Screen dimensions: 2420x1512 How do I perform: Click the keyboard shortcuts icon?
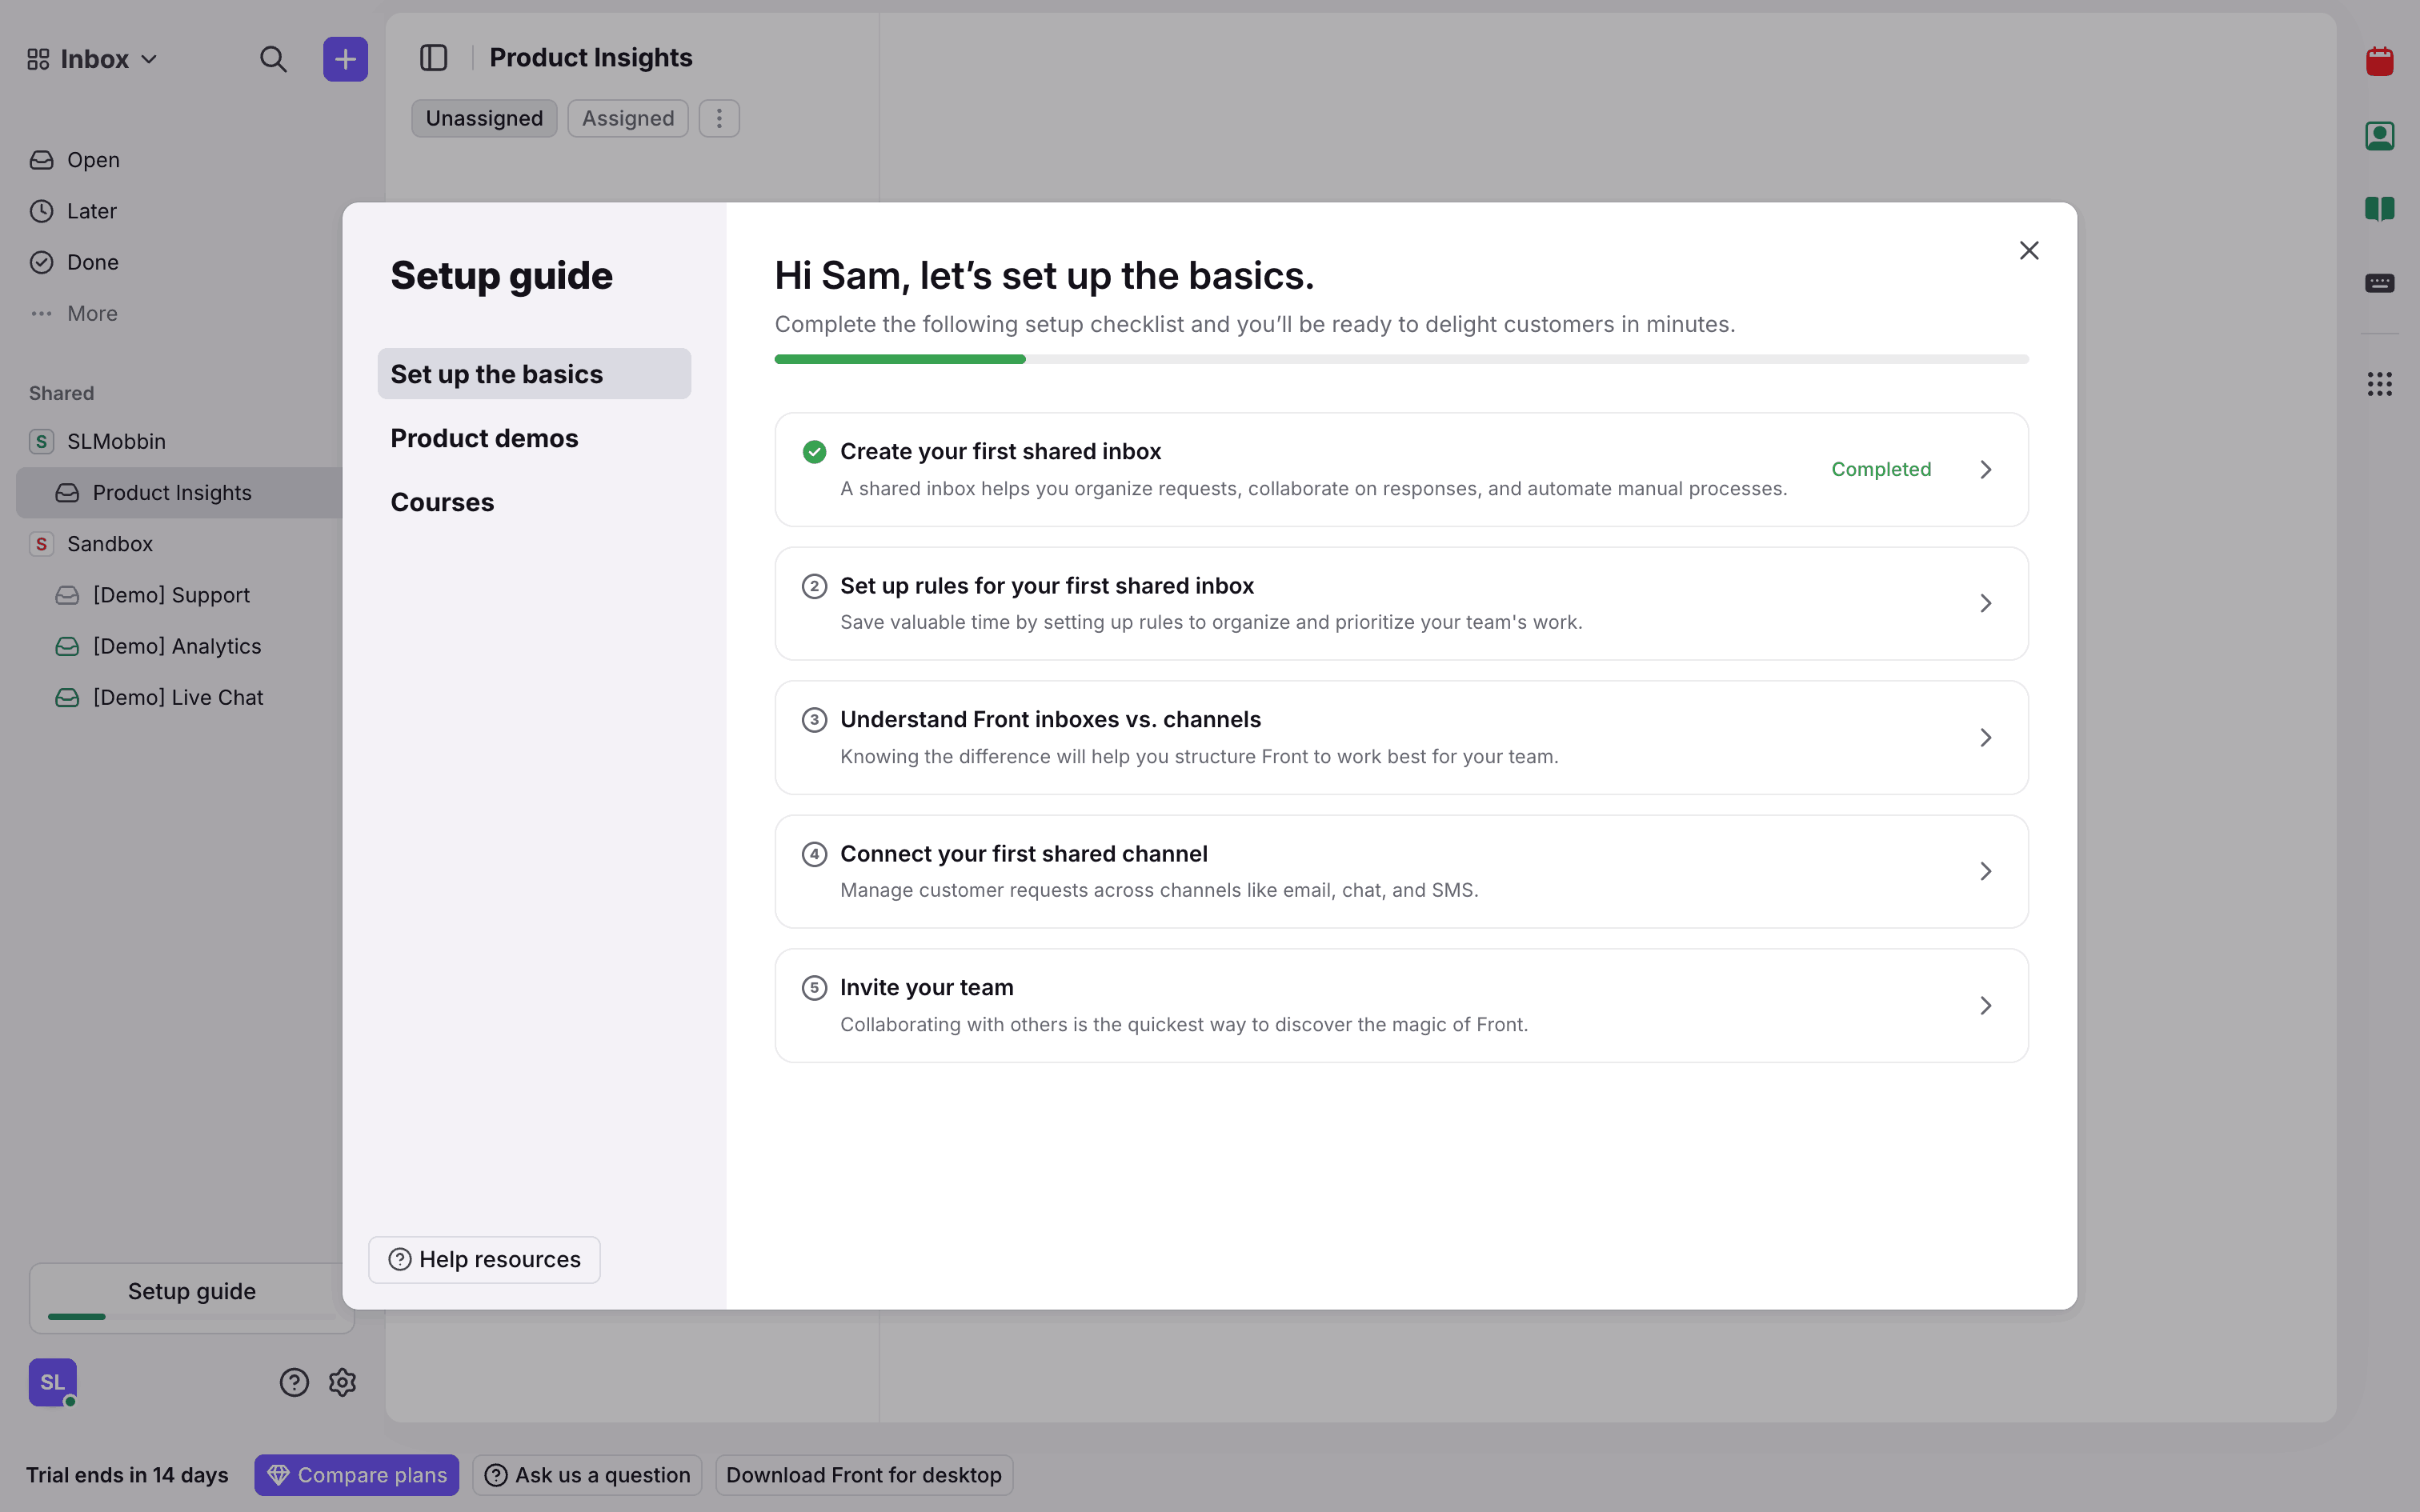[x=2379, y=283]
